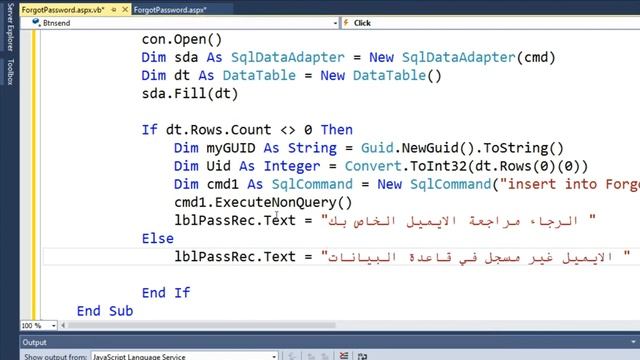640x360 pixels.
Task: Click the cmd1 variable in the Dim statement
Action: pyautogui.click(x=222, y=184)
